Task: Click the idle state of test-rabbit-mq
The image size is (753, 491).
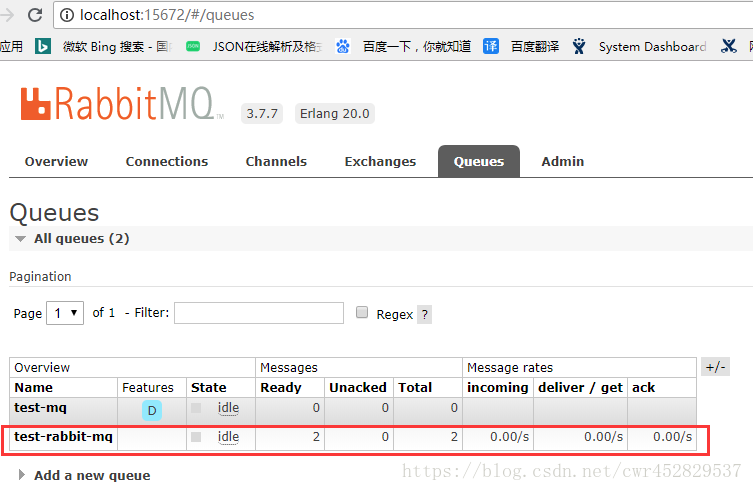Action: [228, 437]
